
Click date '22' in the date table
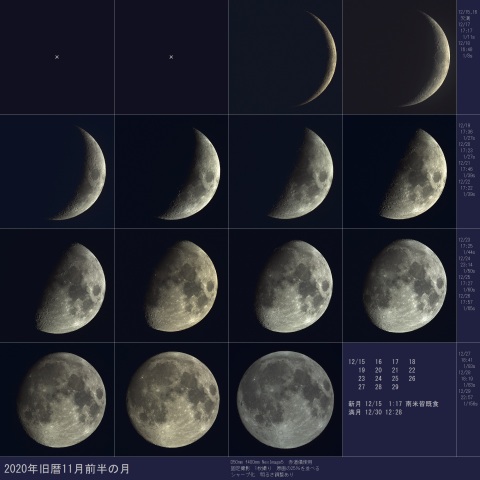[x=412, y=370]
